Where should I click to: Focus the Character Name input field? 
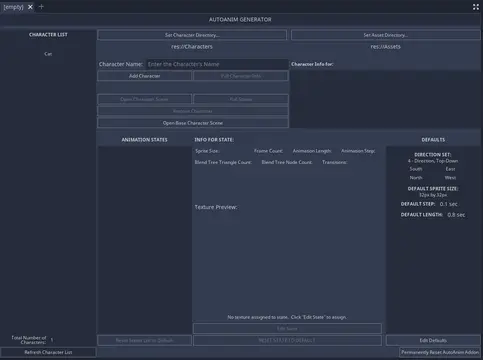(x=217, y=64)
